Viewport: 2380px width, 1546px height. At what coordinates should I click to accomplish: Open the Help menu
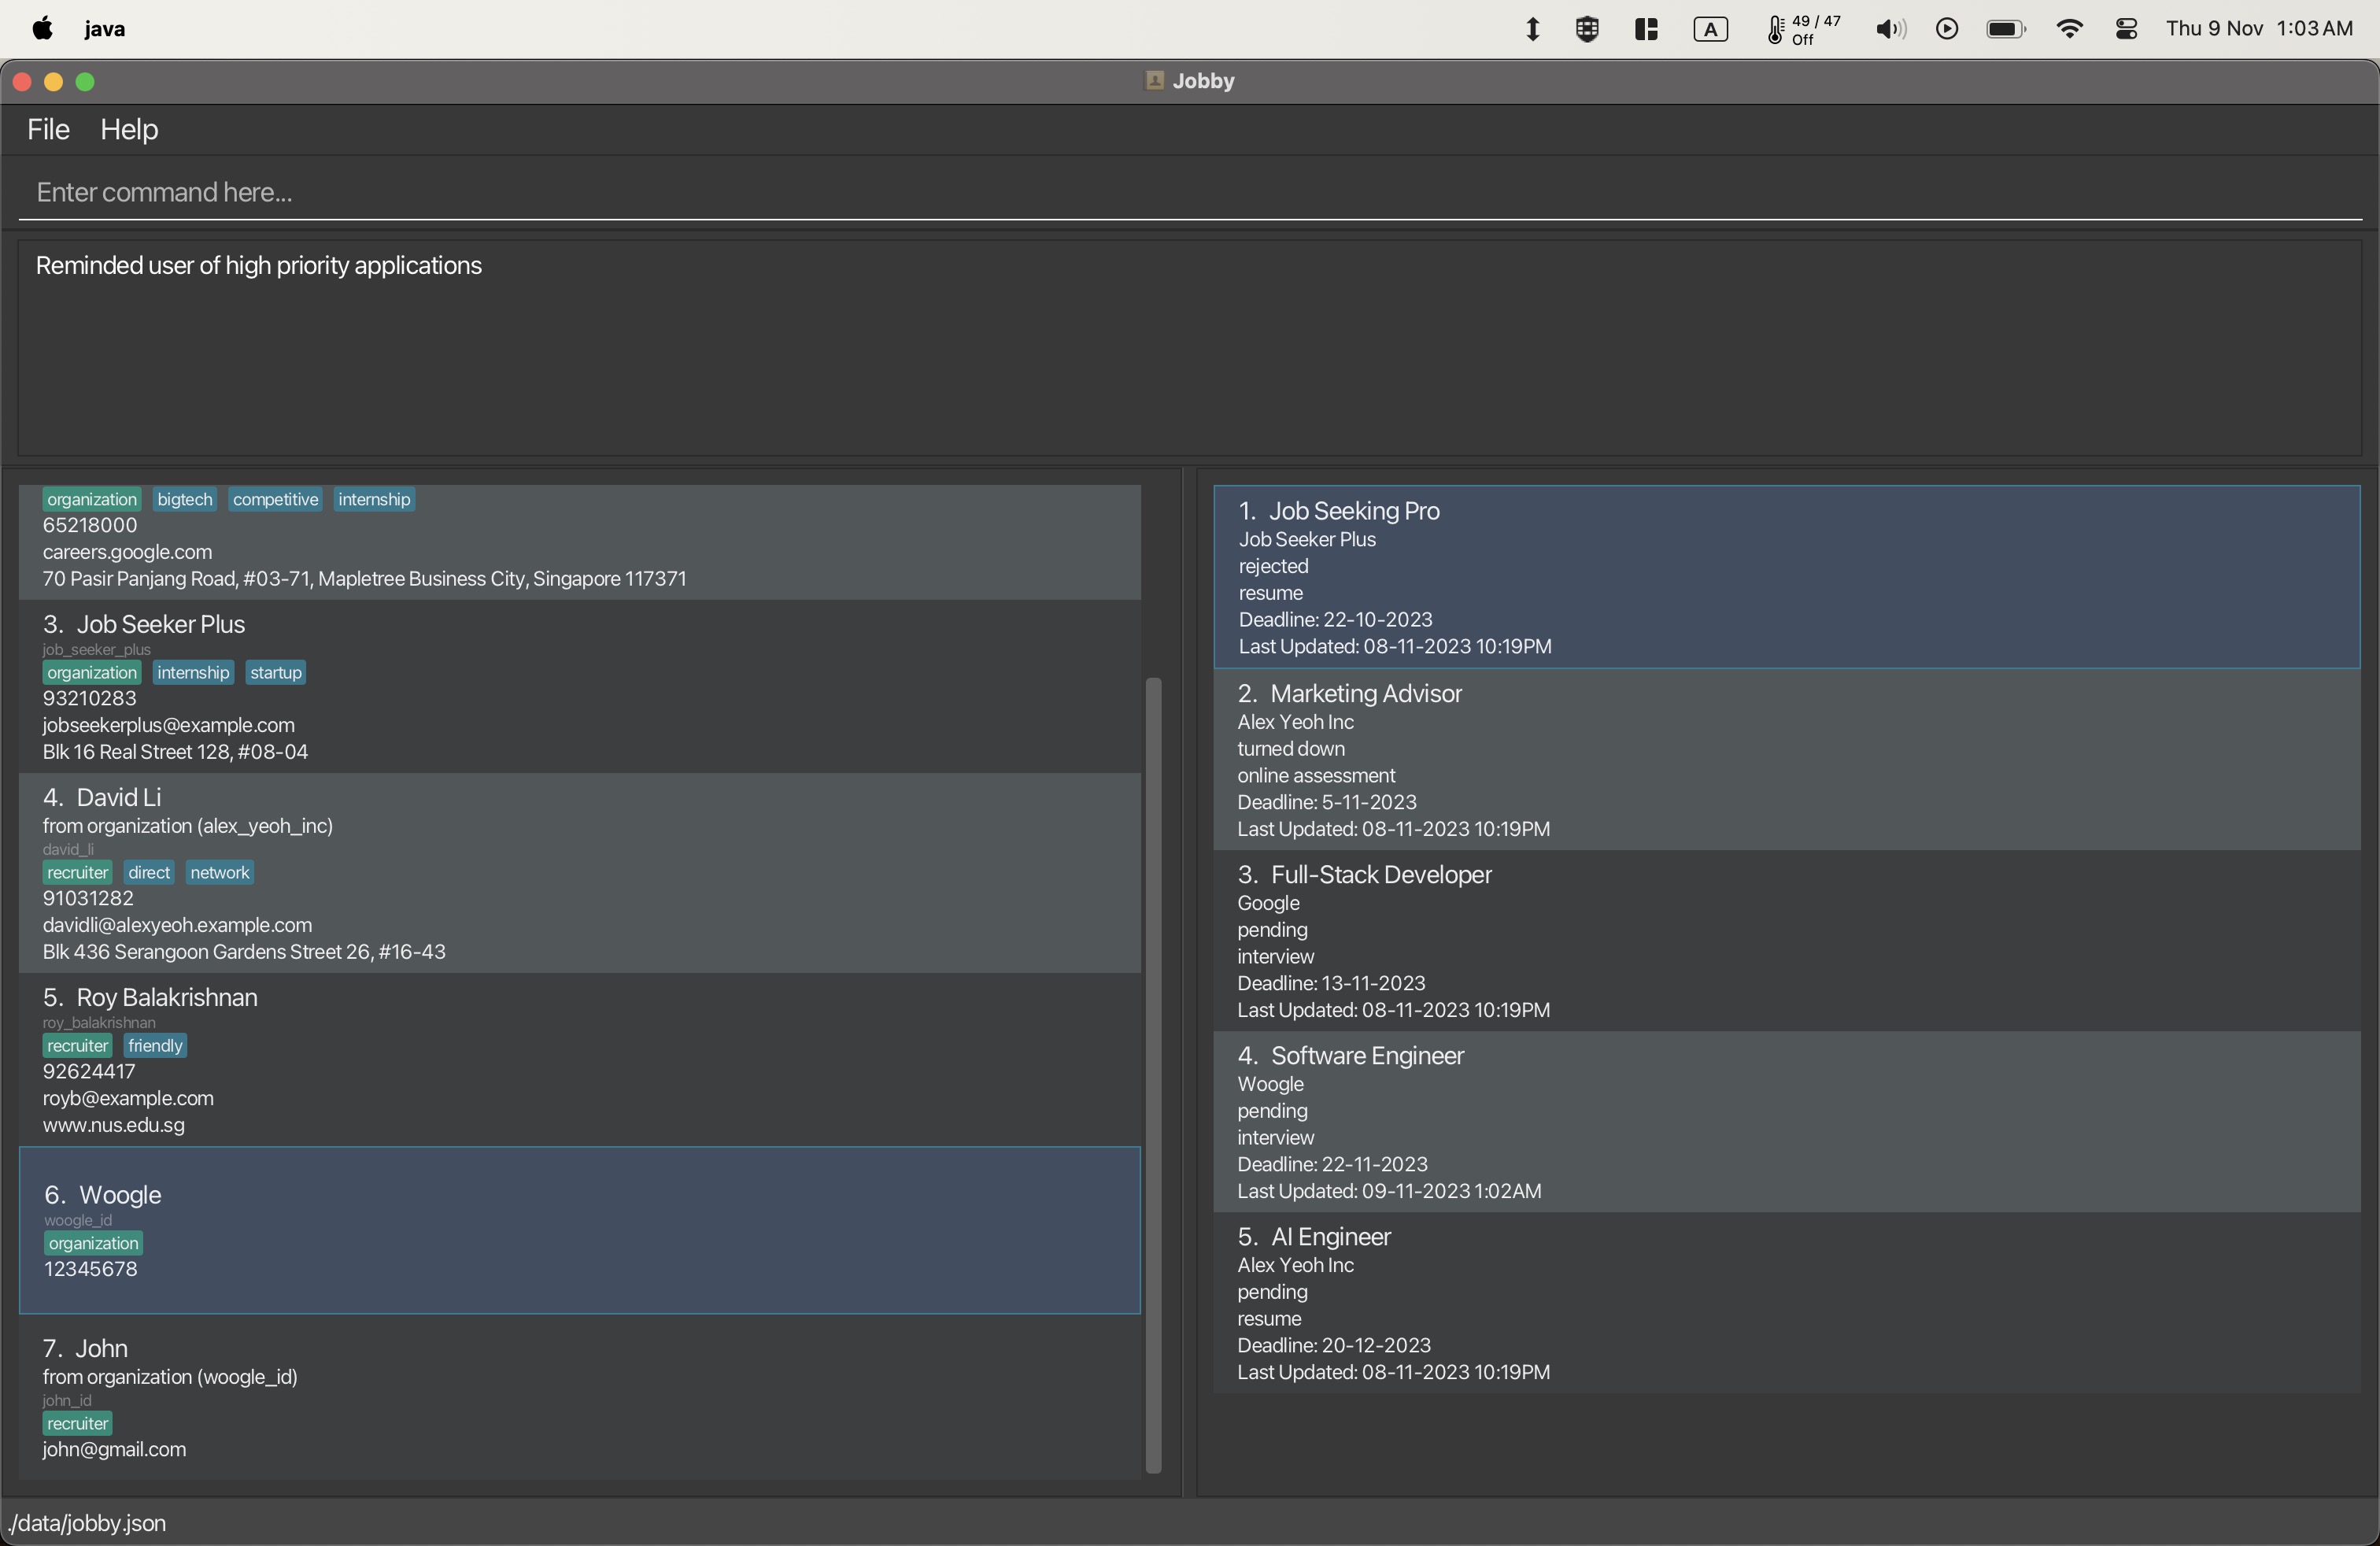pyautogui.click(x=128, y=128)
